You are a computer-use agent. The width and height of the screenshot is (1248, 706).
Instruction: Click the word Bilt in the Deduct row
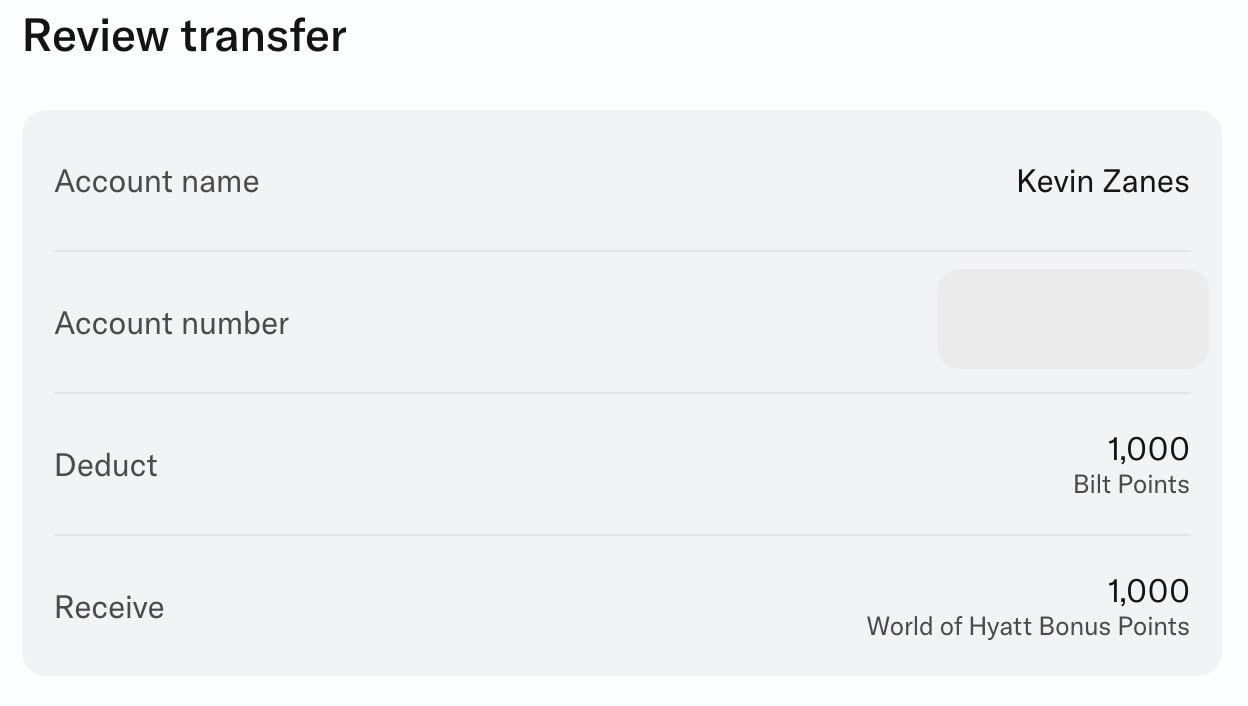tap(1093, 485)
